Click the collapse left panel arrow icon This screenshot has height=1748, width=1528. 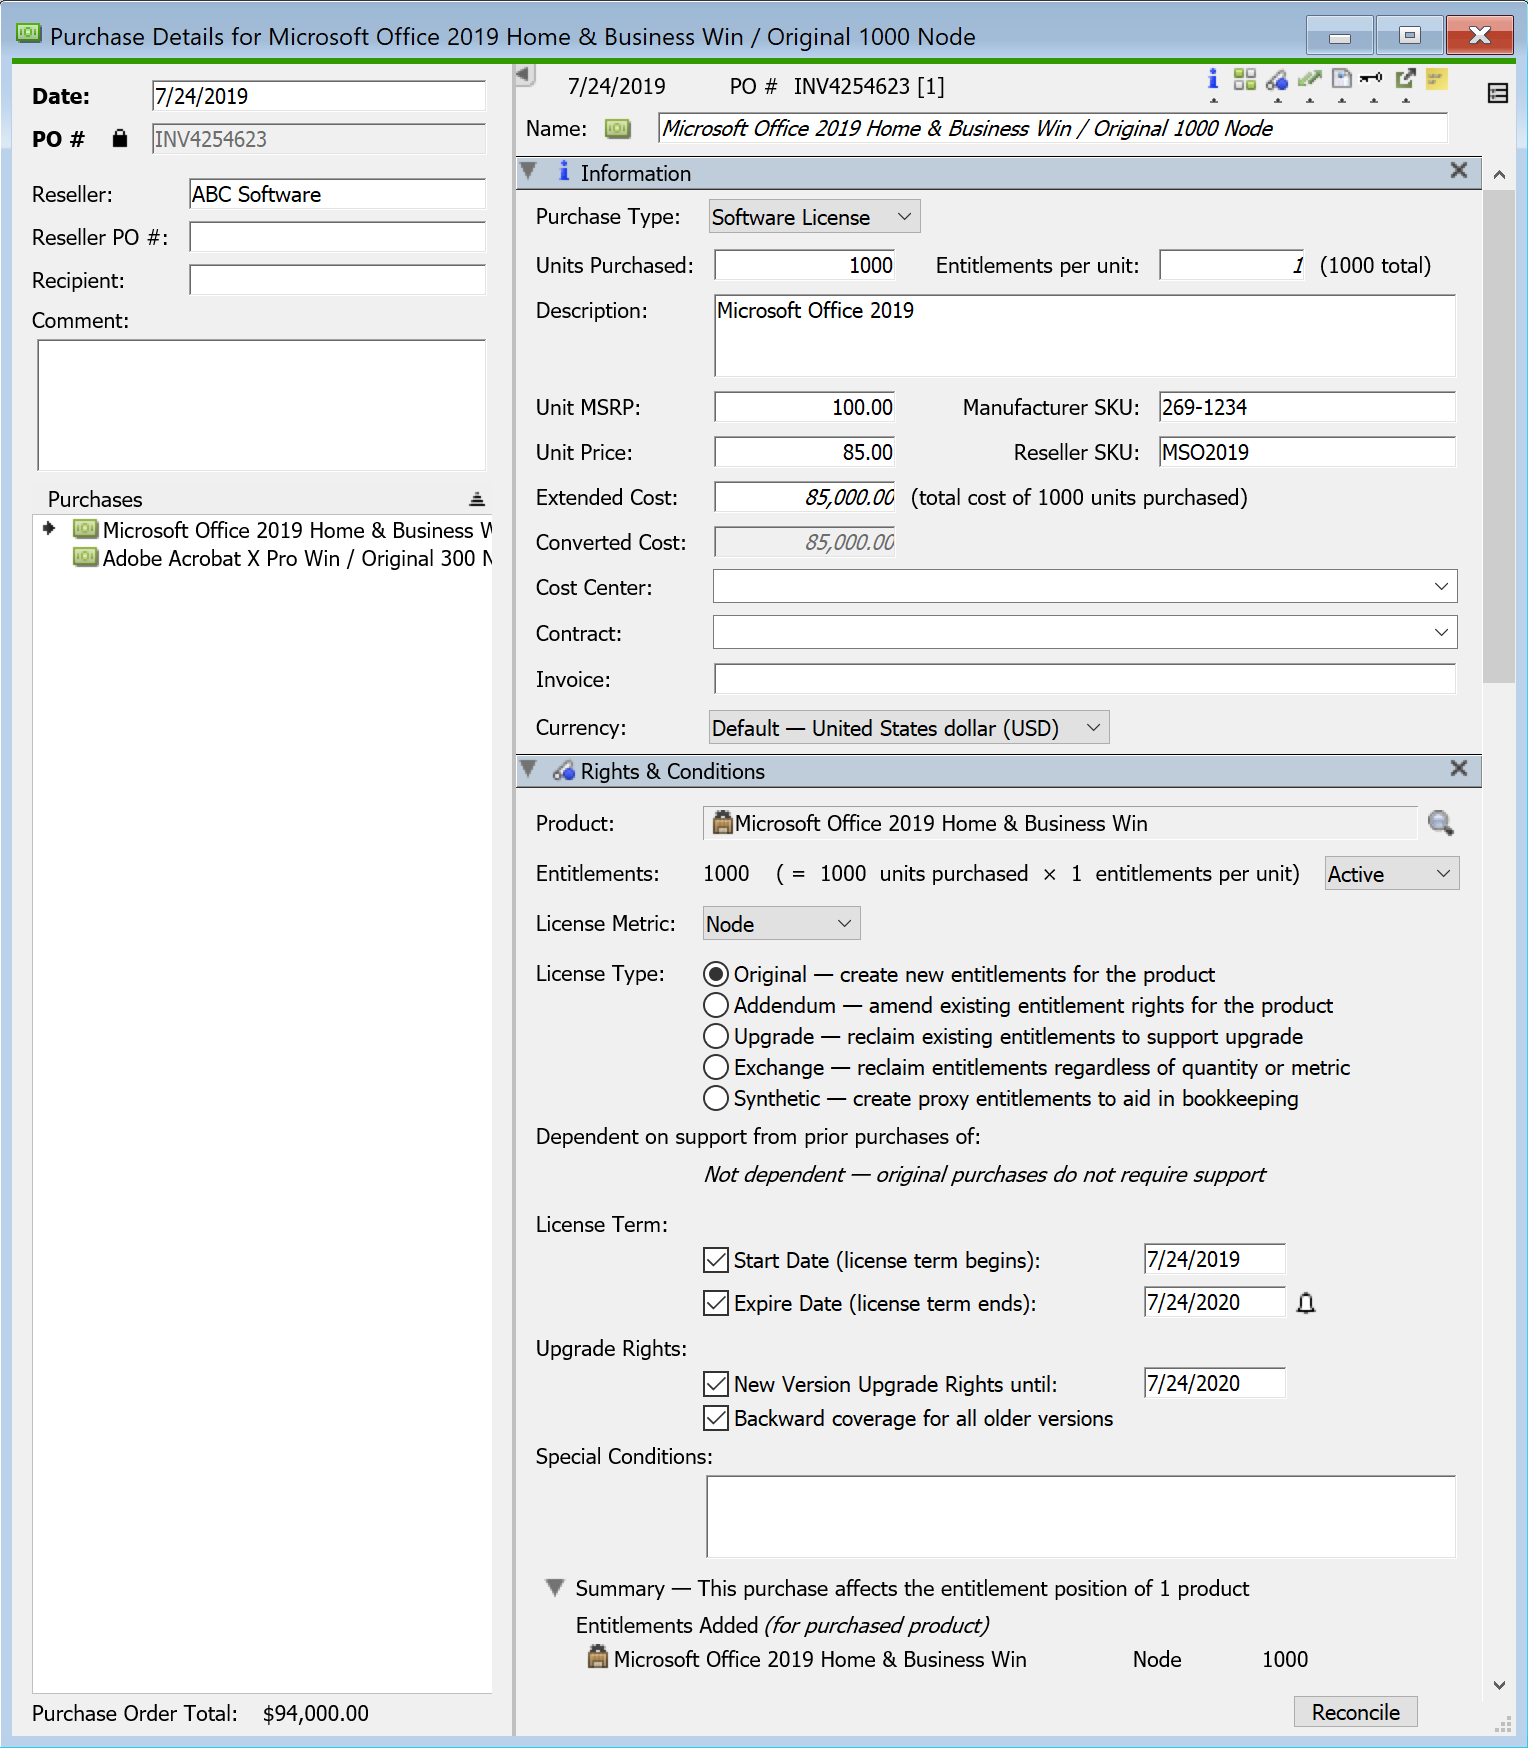click(525, 75)
